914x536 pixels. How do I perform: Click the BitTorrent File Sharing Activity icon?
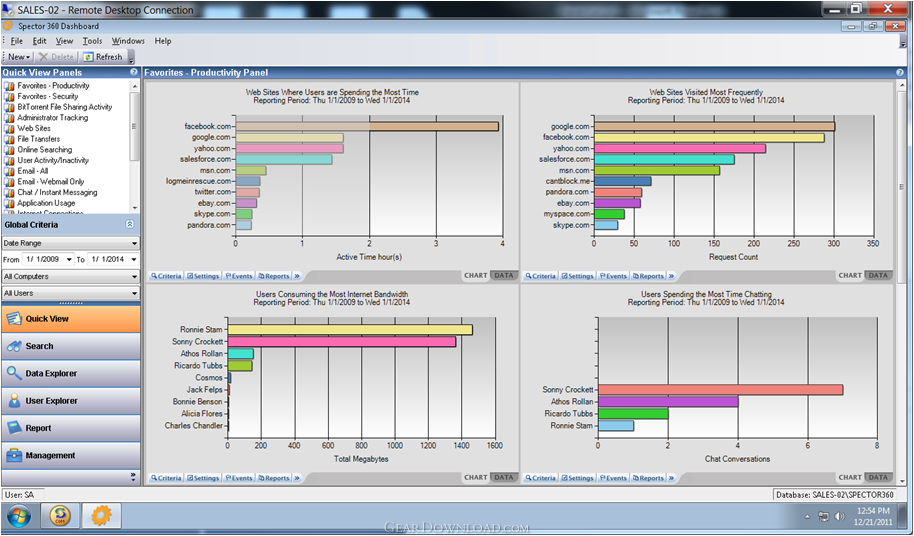pos(9,107)
